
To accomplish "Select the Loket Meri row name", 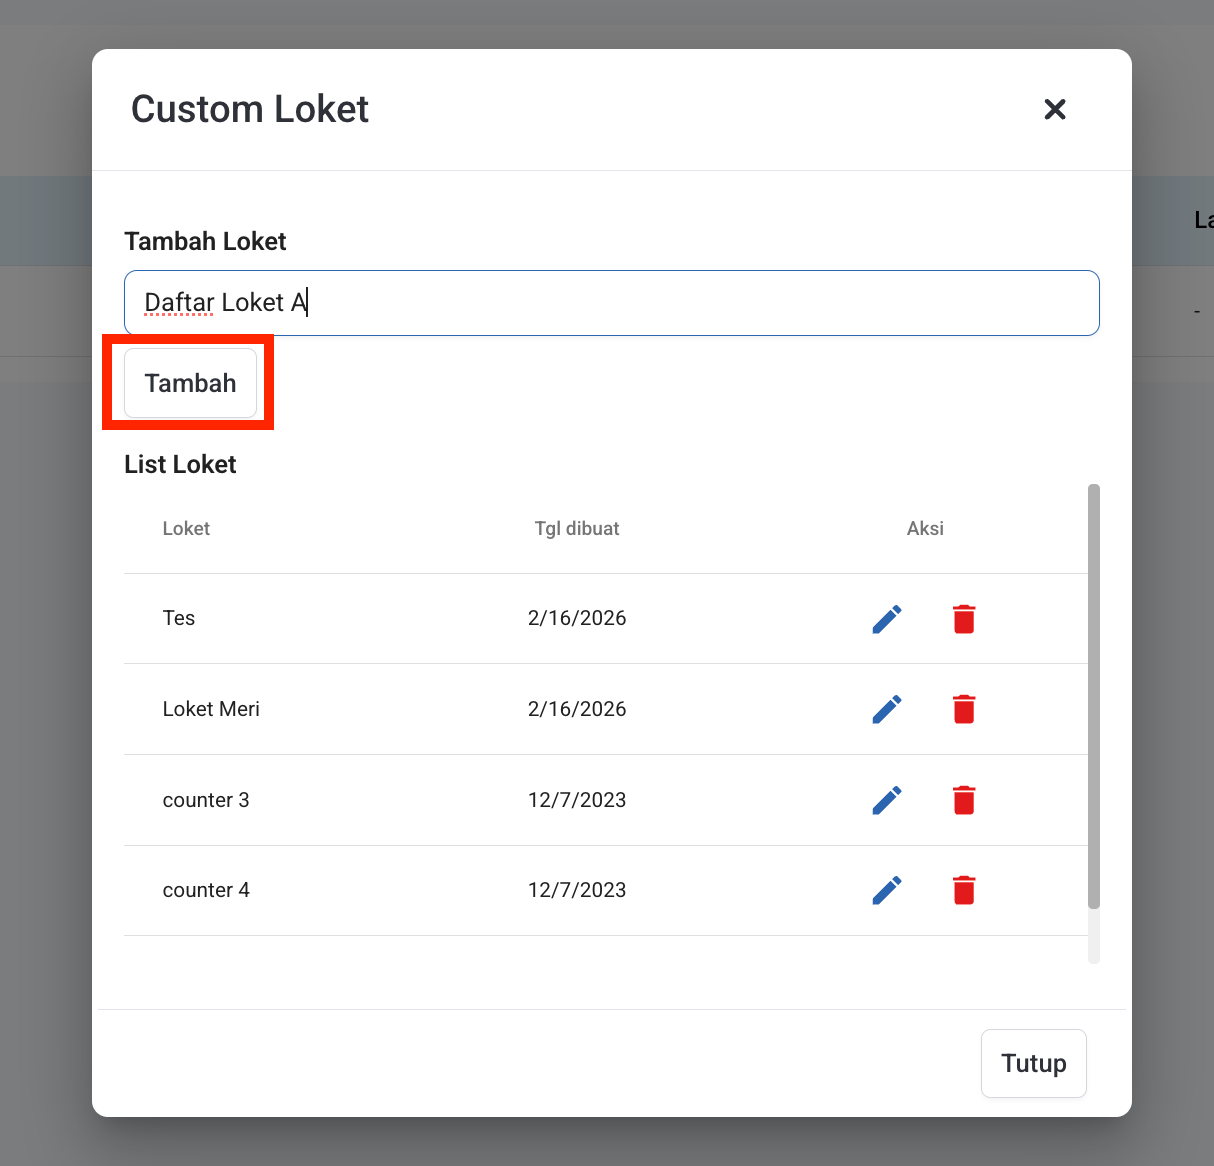I will coord(211,709).
